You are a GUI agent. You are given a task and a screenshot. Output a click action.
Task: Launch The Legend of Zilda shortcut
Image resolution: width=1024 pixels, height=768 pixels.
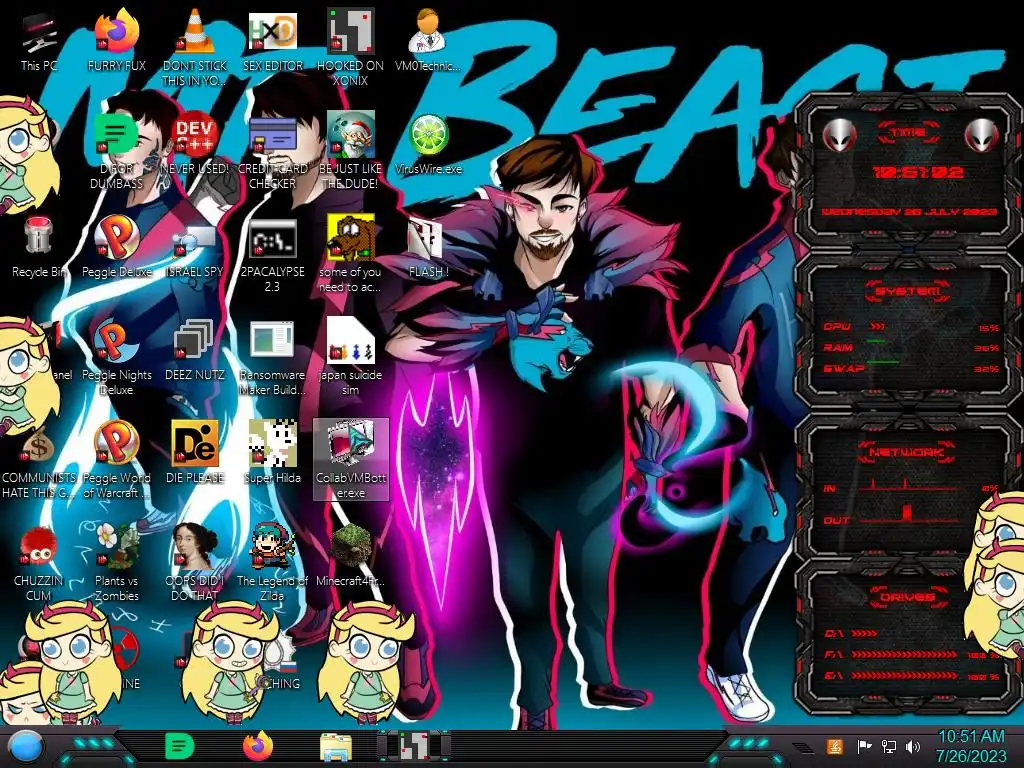click(273, 564)
